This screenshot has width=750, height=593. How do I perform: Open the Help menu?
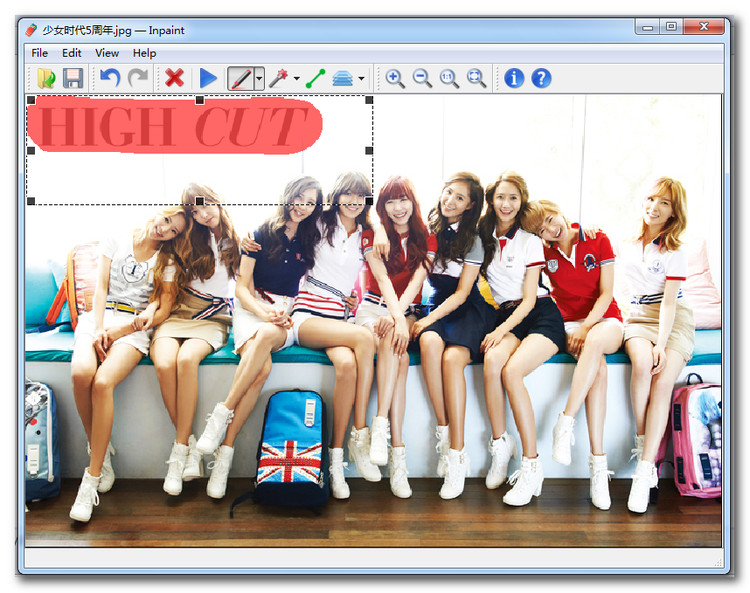tap(144, 53)
